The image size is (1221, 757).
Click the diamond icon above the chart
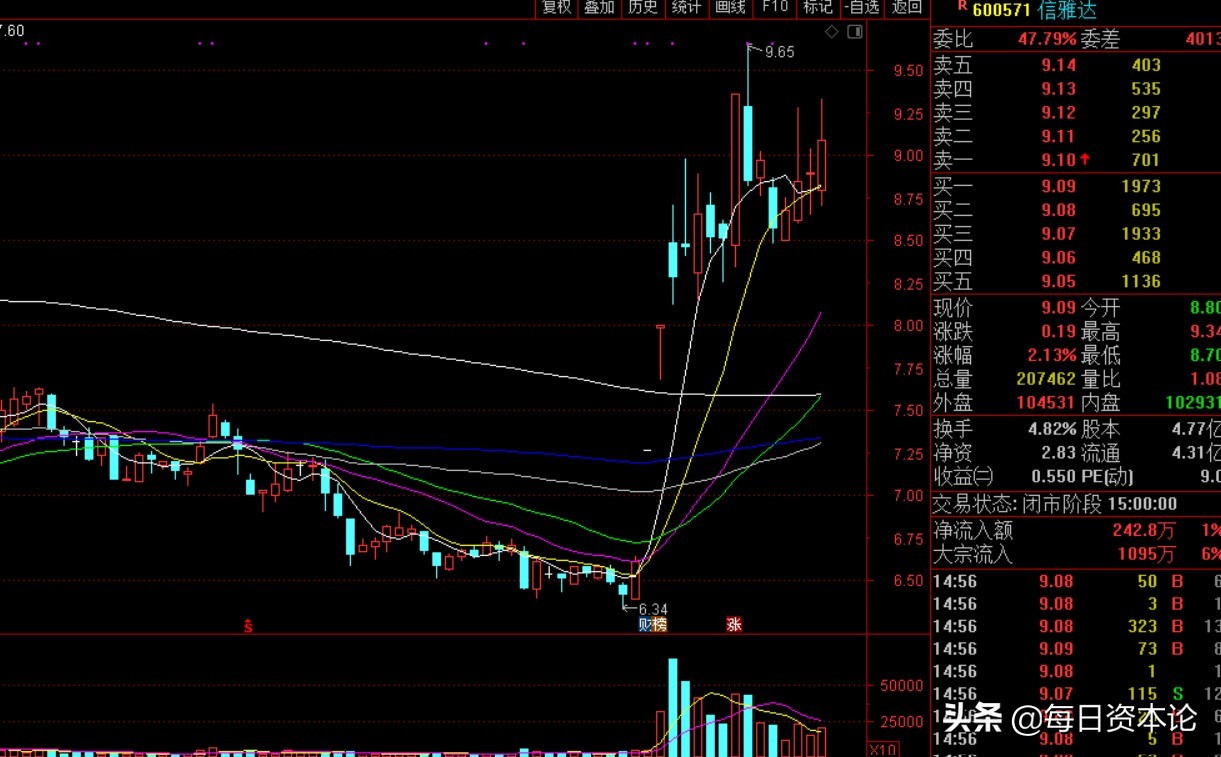pyautogui.click(x=832, y=32)
